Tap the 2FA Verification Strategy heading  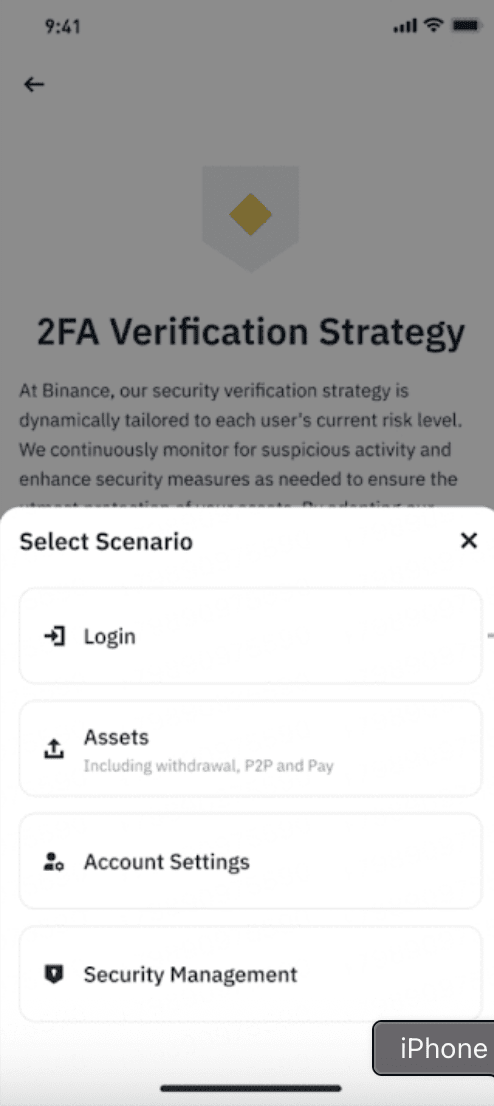point(251,333)
